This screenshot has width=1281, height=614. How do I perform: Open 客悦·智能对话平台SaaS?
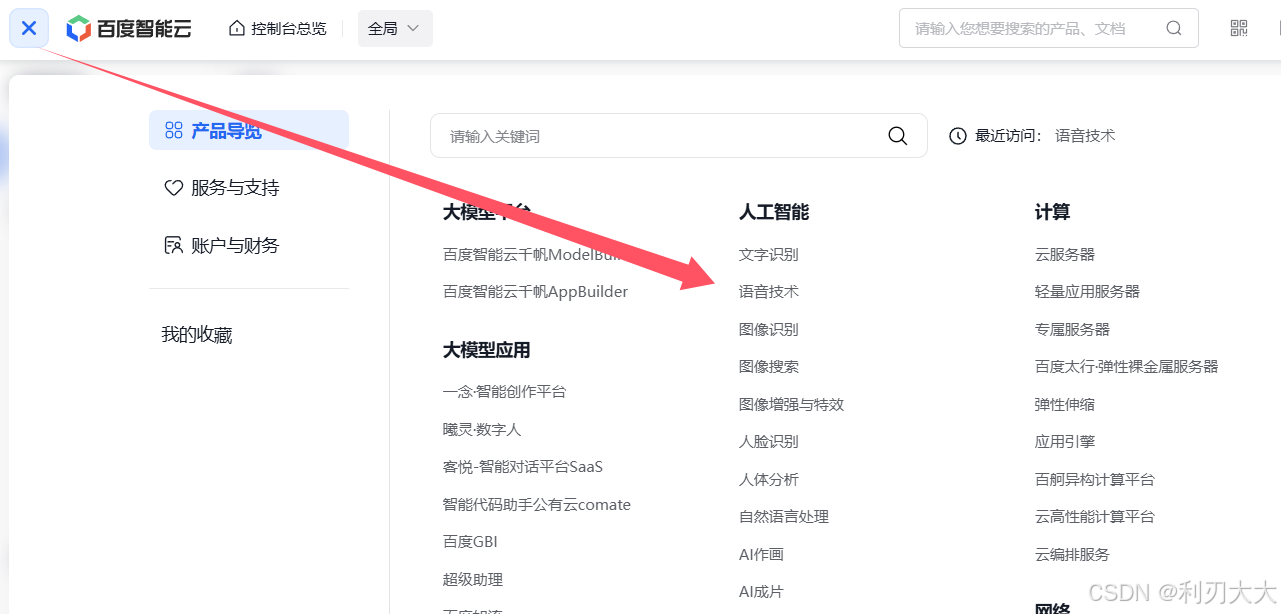click(523, 467)
